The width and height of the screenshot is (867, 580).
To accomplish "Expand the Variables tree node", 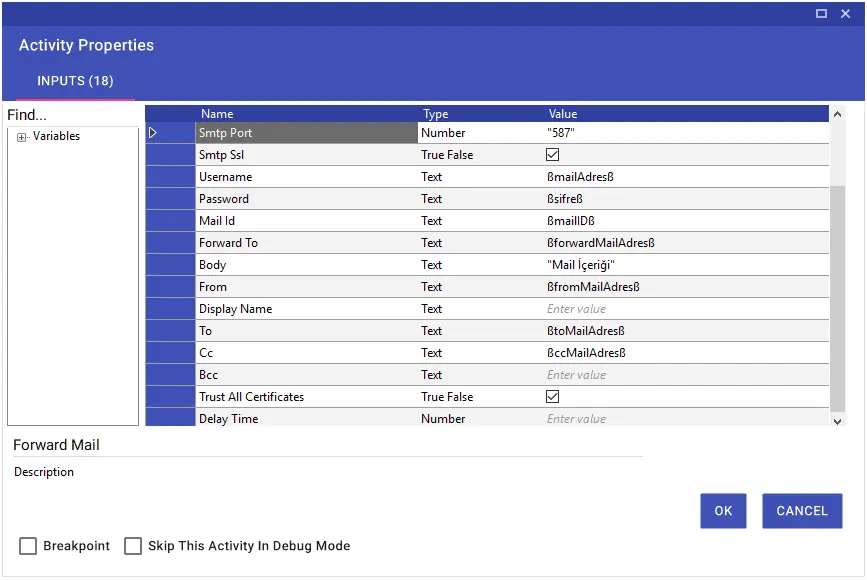I will [21, 137].
